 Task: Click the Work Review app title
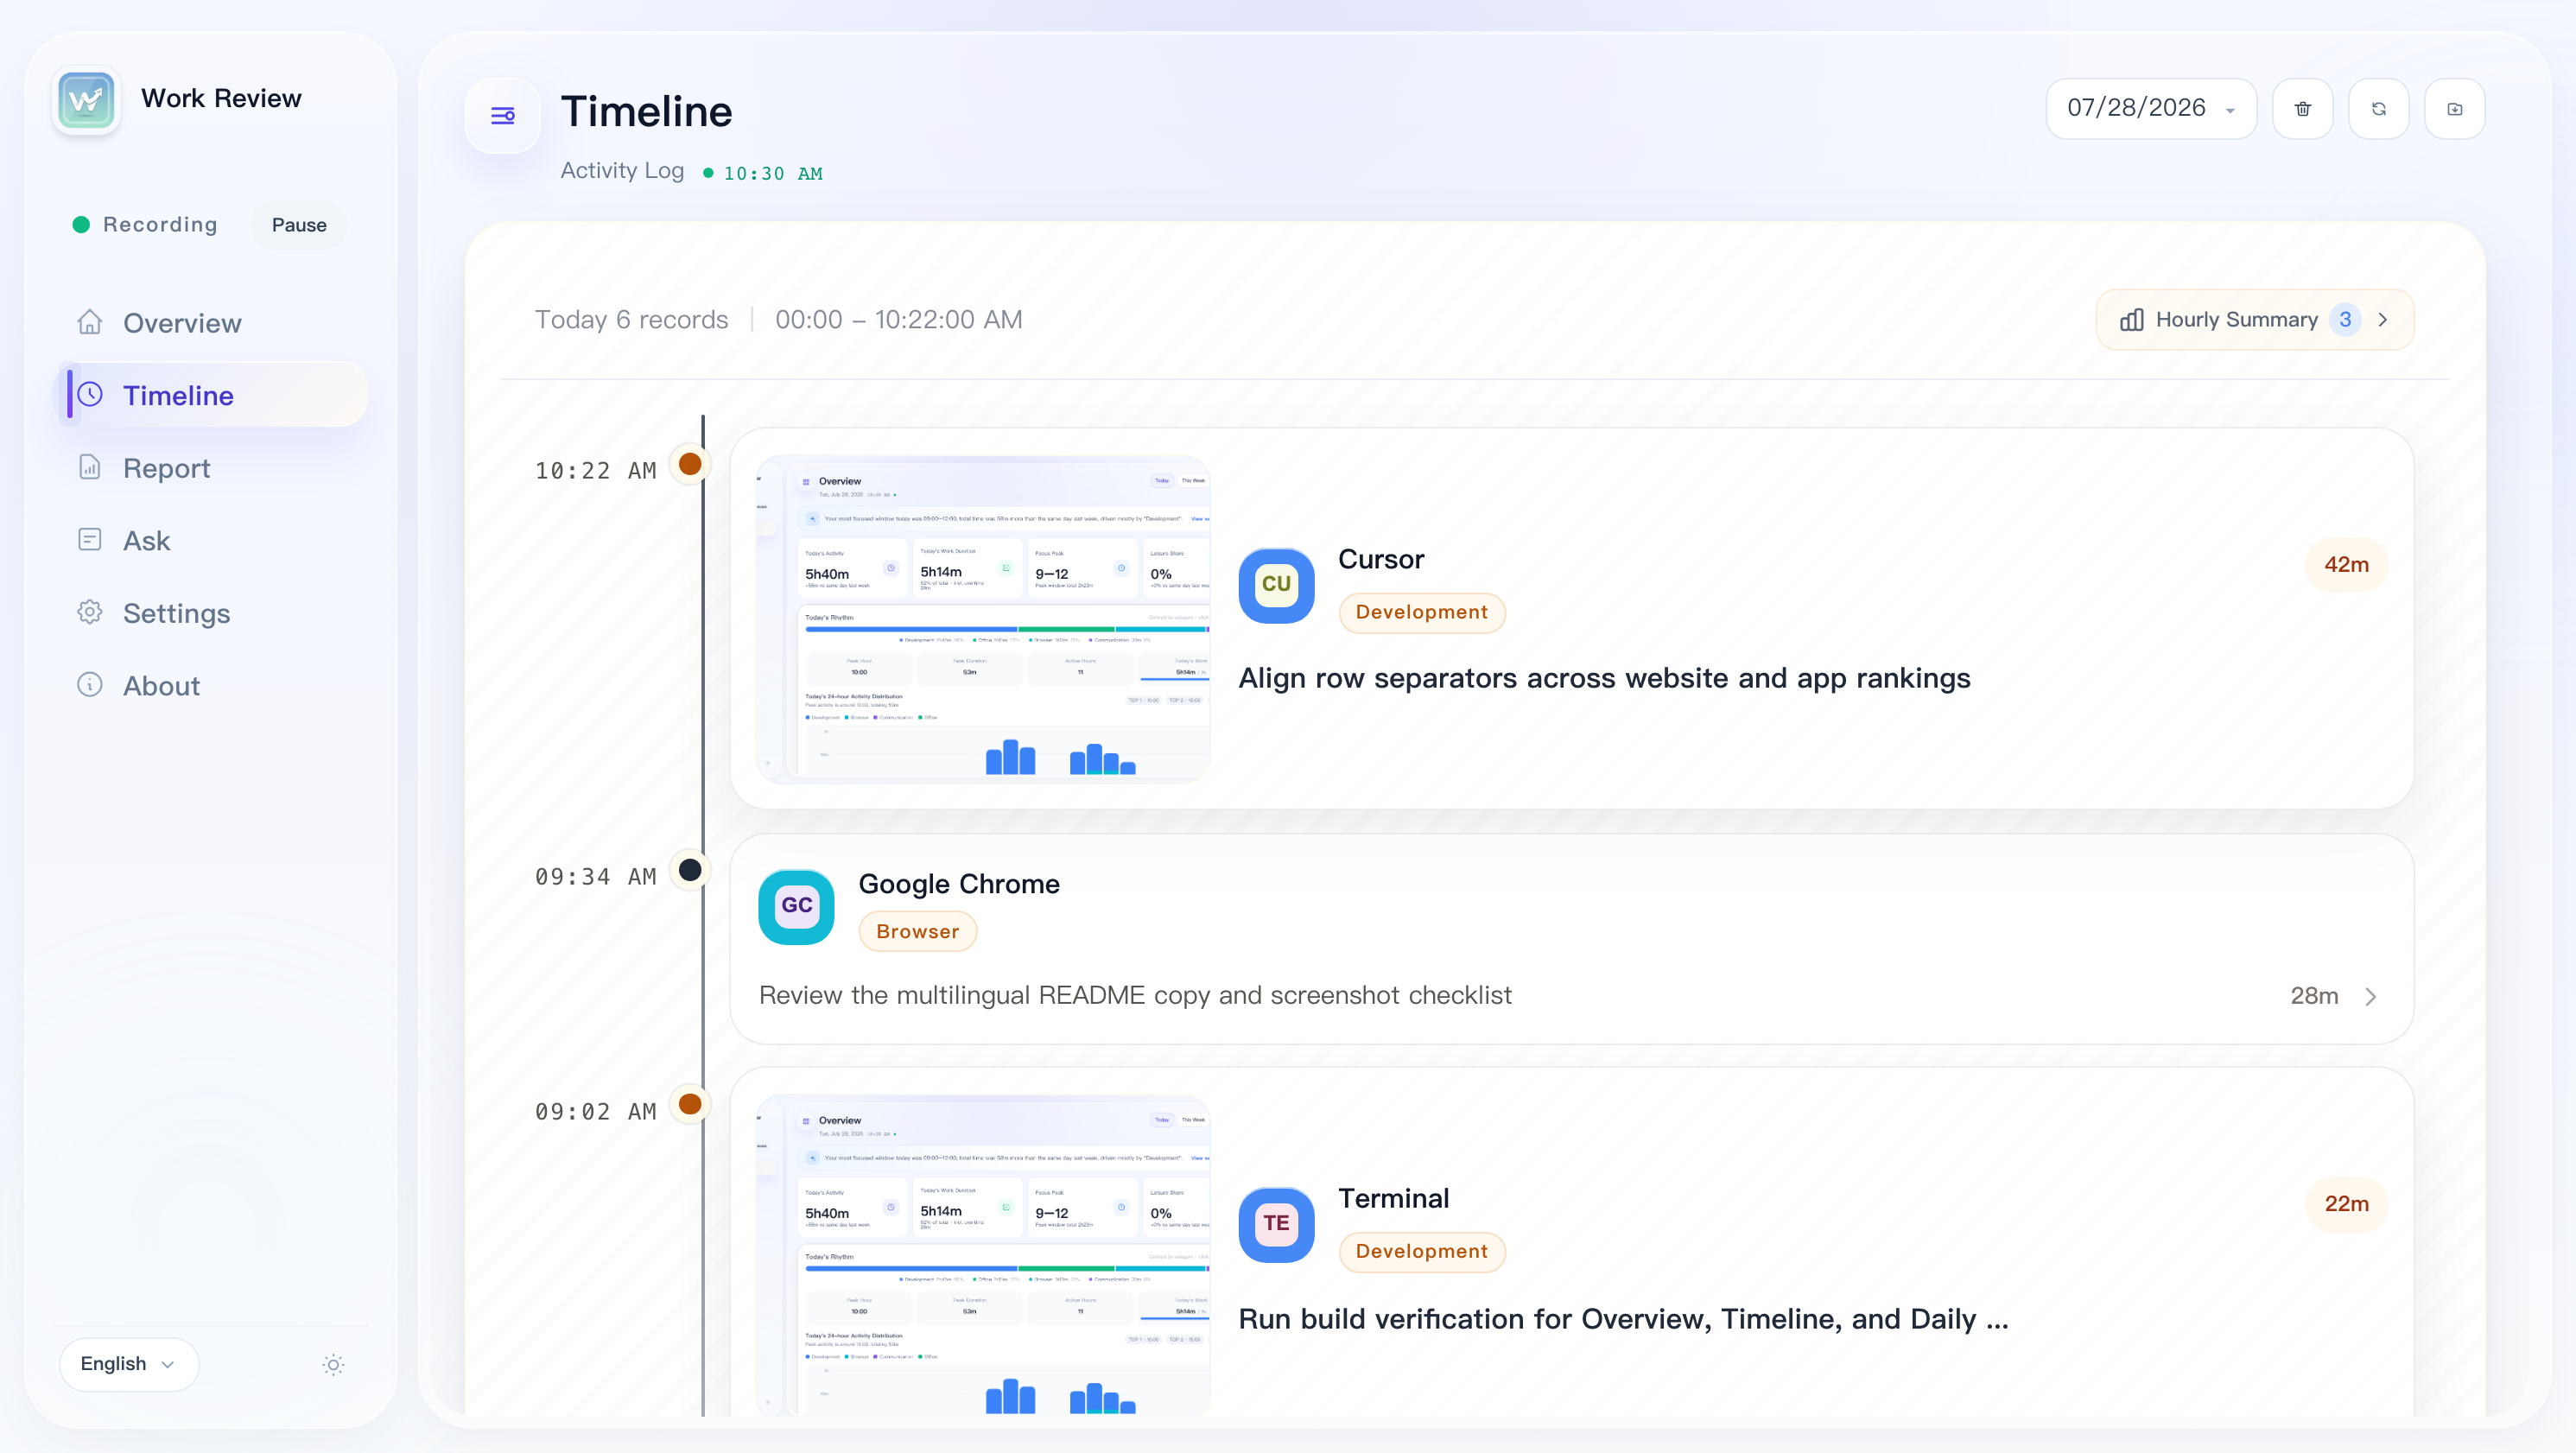221,98
